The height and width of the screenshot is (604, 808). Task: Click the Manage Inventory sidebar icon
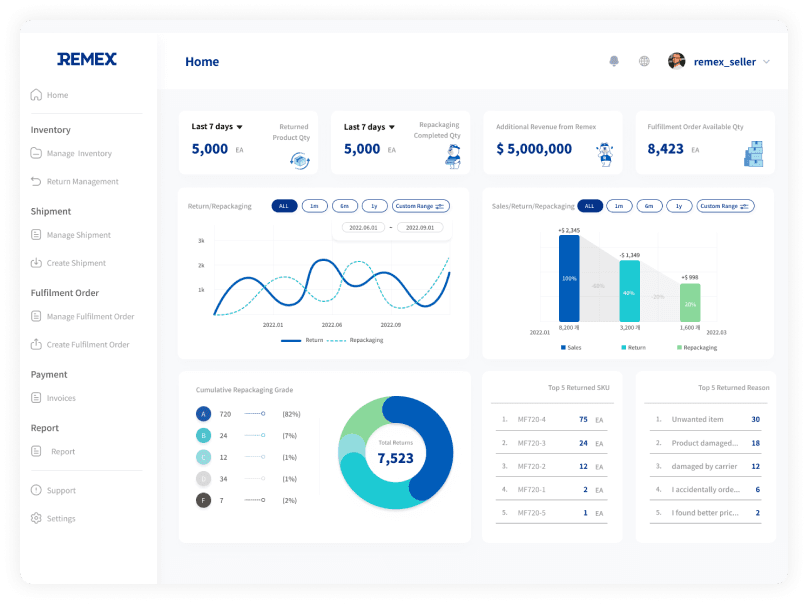(x=36, y=153)
